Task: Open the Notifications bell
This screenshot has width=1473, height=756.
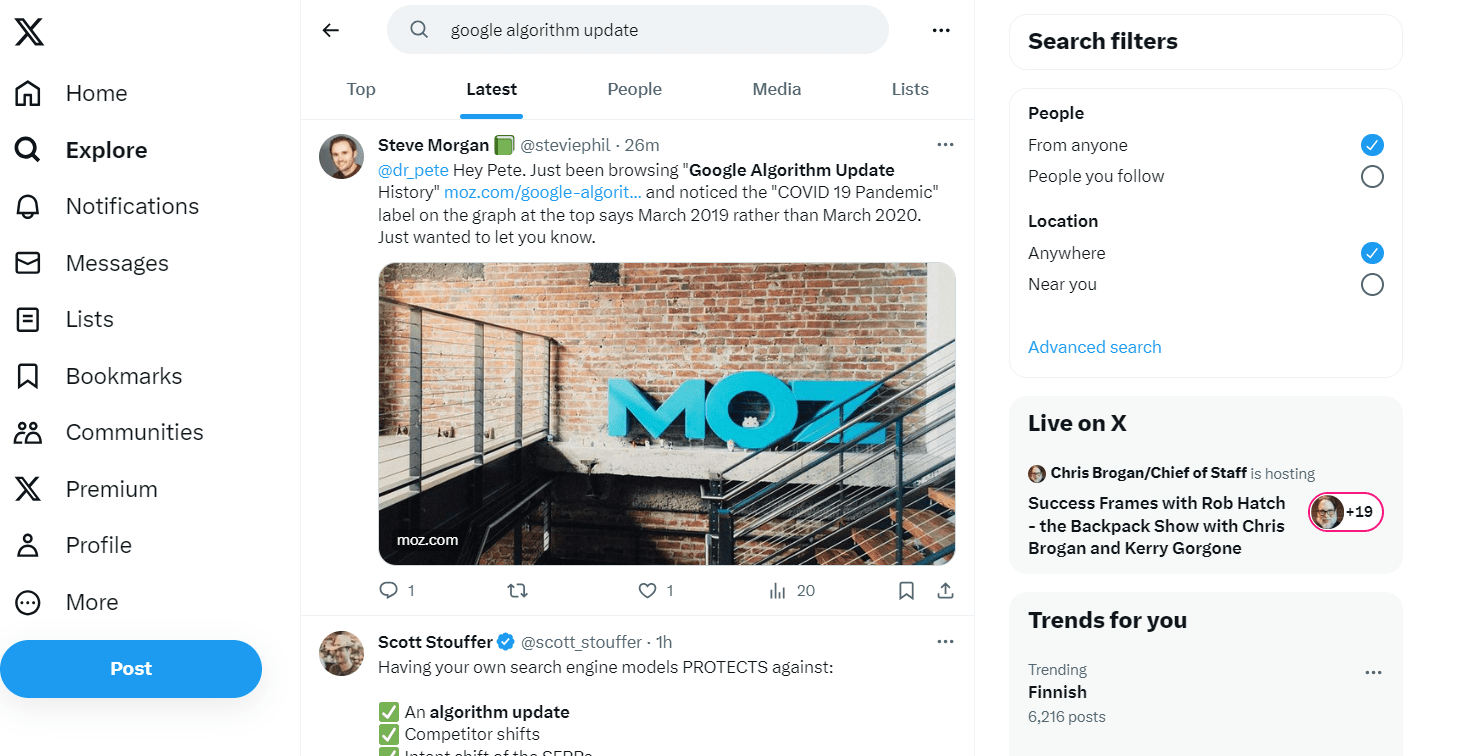Action: (28, 207)
